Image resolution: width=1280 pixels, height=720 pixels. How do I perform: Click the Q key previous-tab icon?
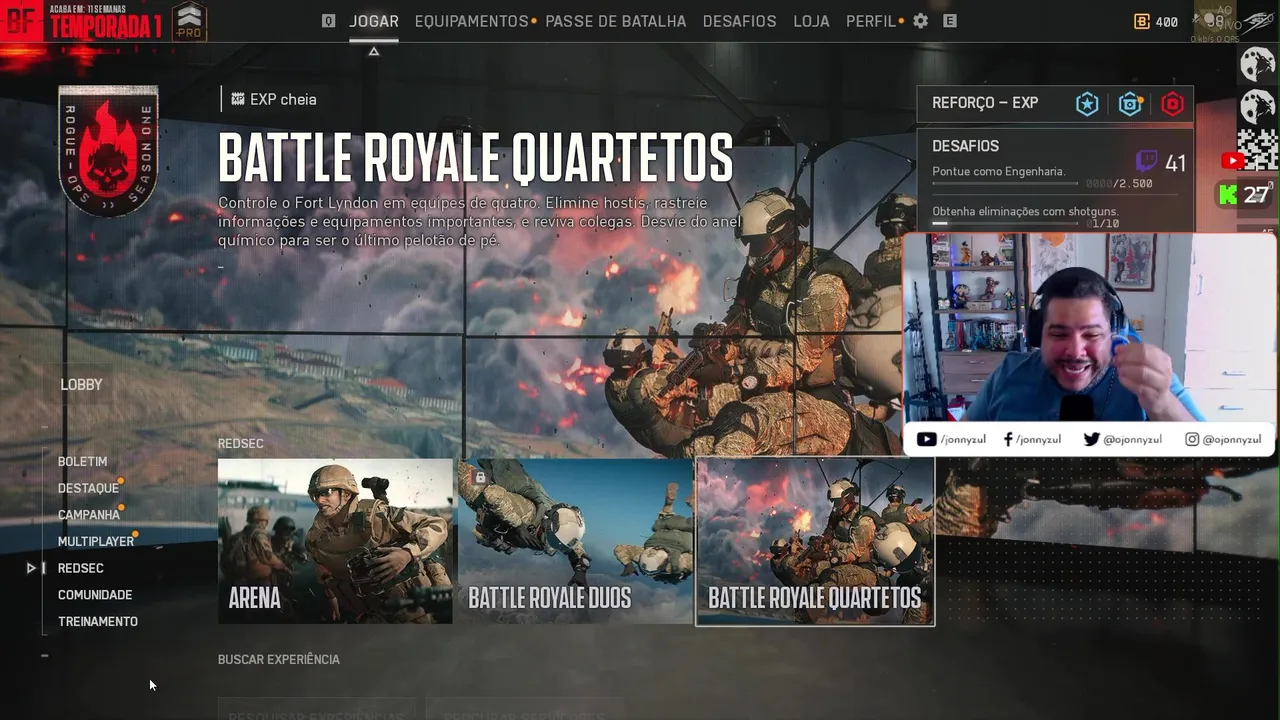pos(328,21)
